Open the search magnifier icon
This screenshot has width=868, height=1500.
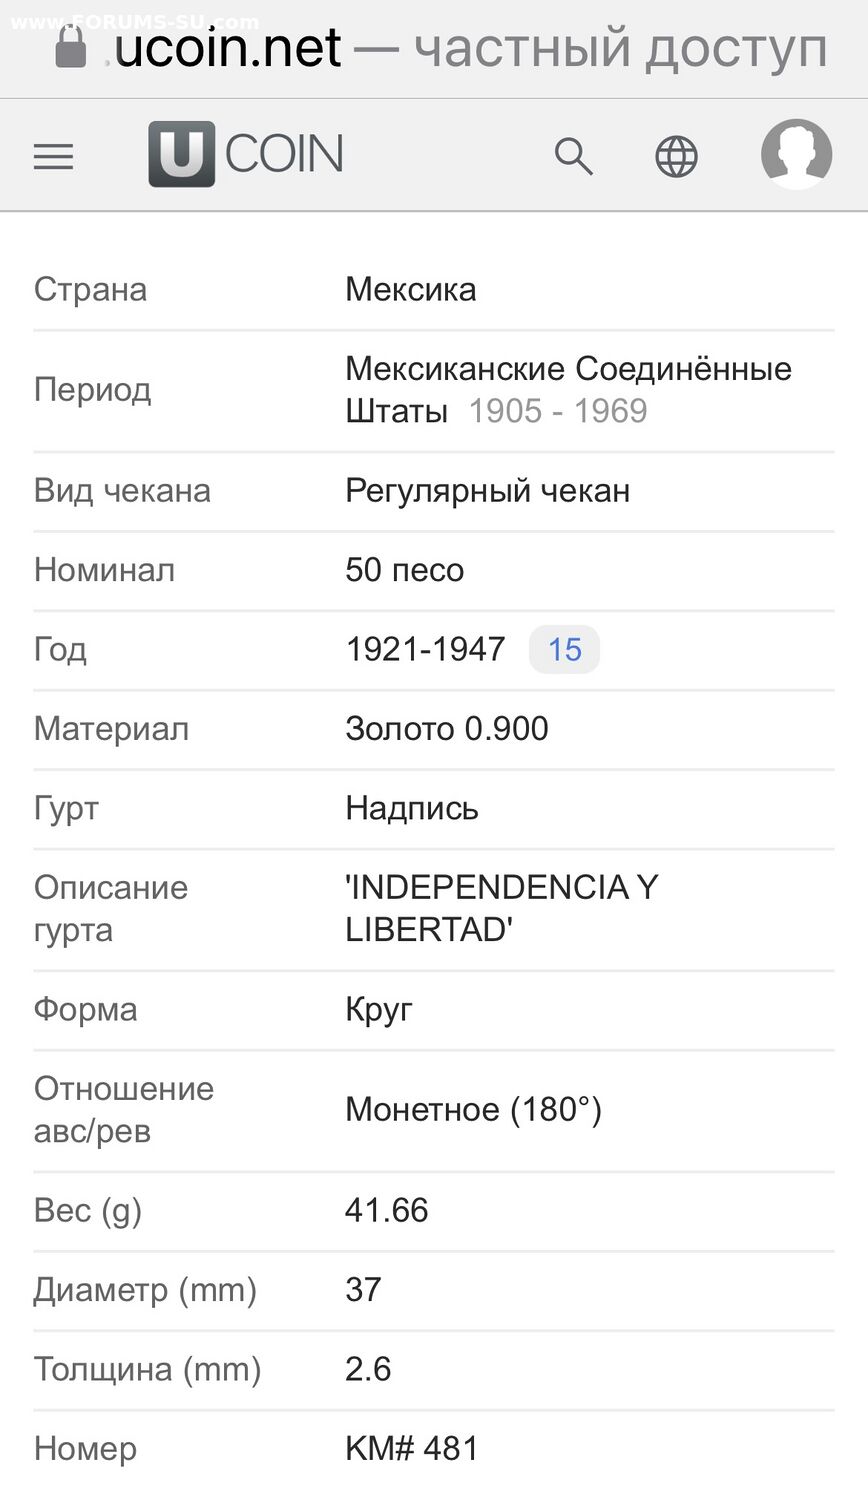[x=574, y=156]
